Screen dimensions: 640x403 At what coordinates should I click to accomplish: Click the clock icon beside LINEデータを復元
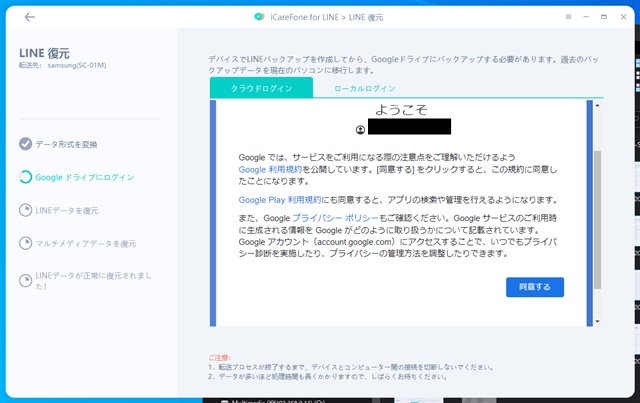(x=25, y=210)
